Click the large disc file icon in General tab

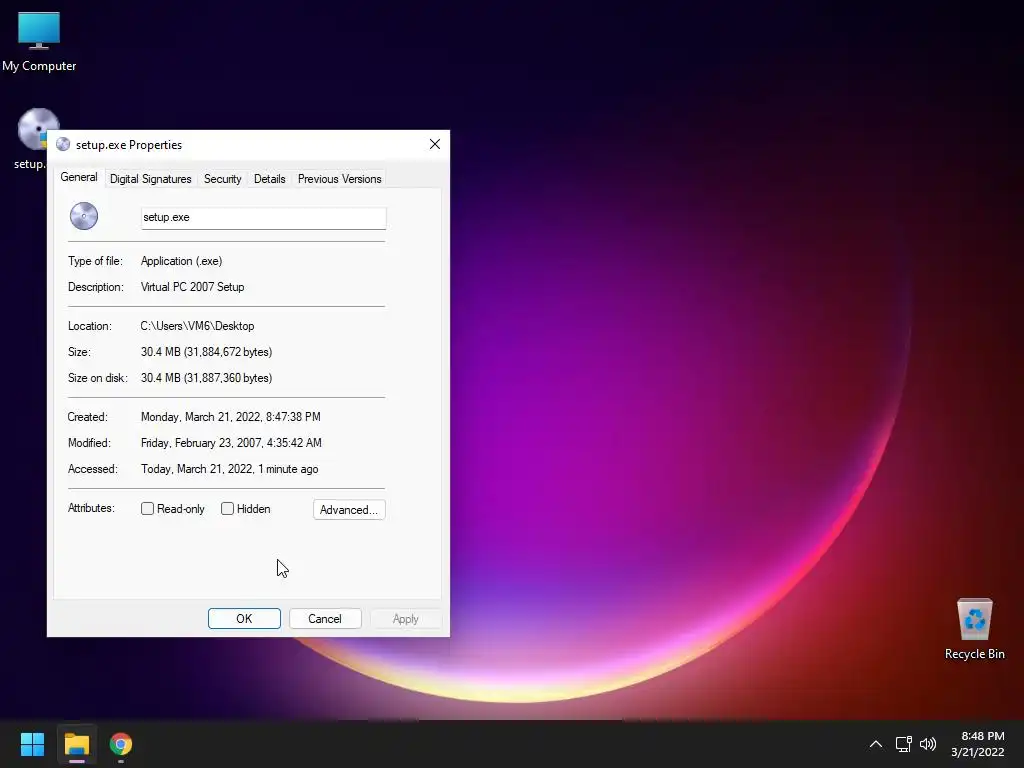pos(84,216)
